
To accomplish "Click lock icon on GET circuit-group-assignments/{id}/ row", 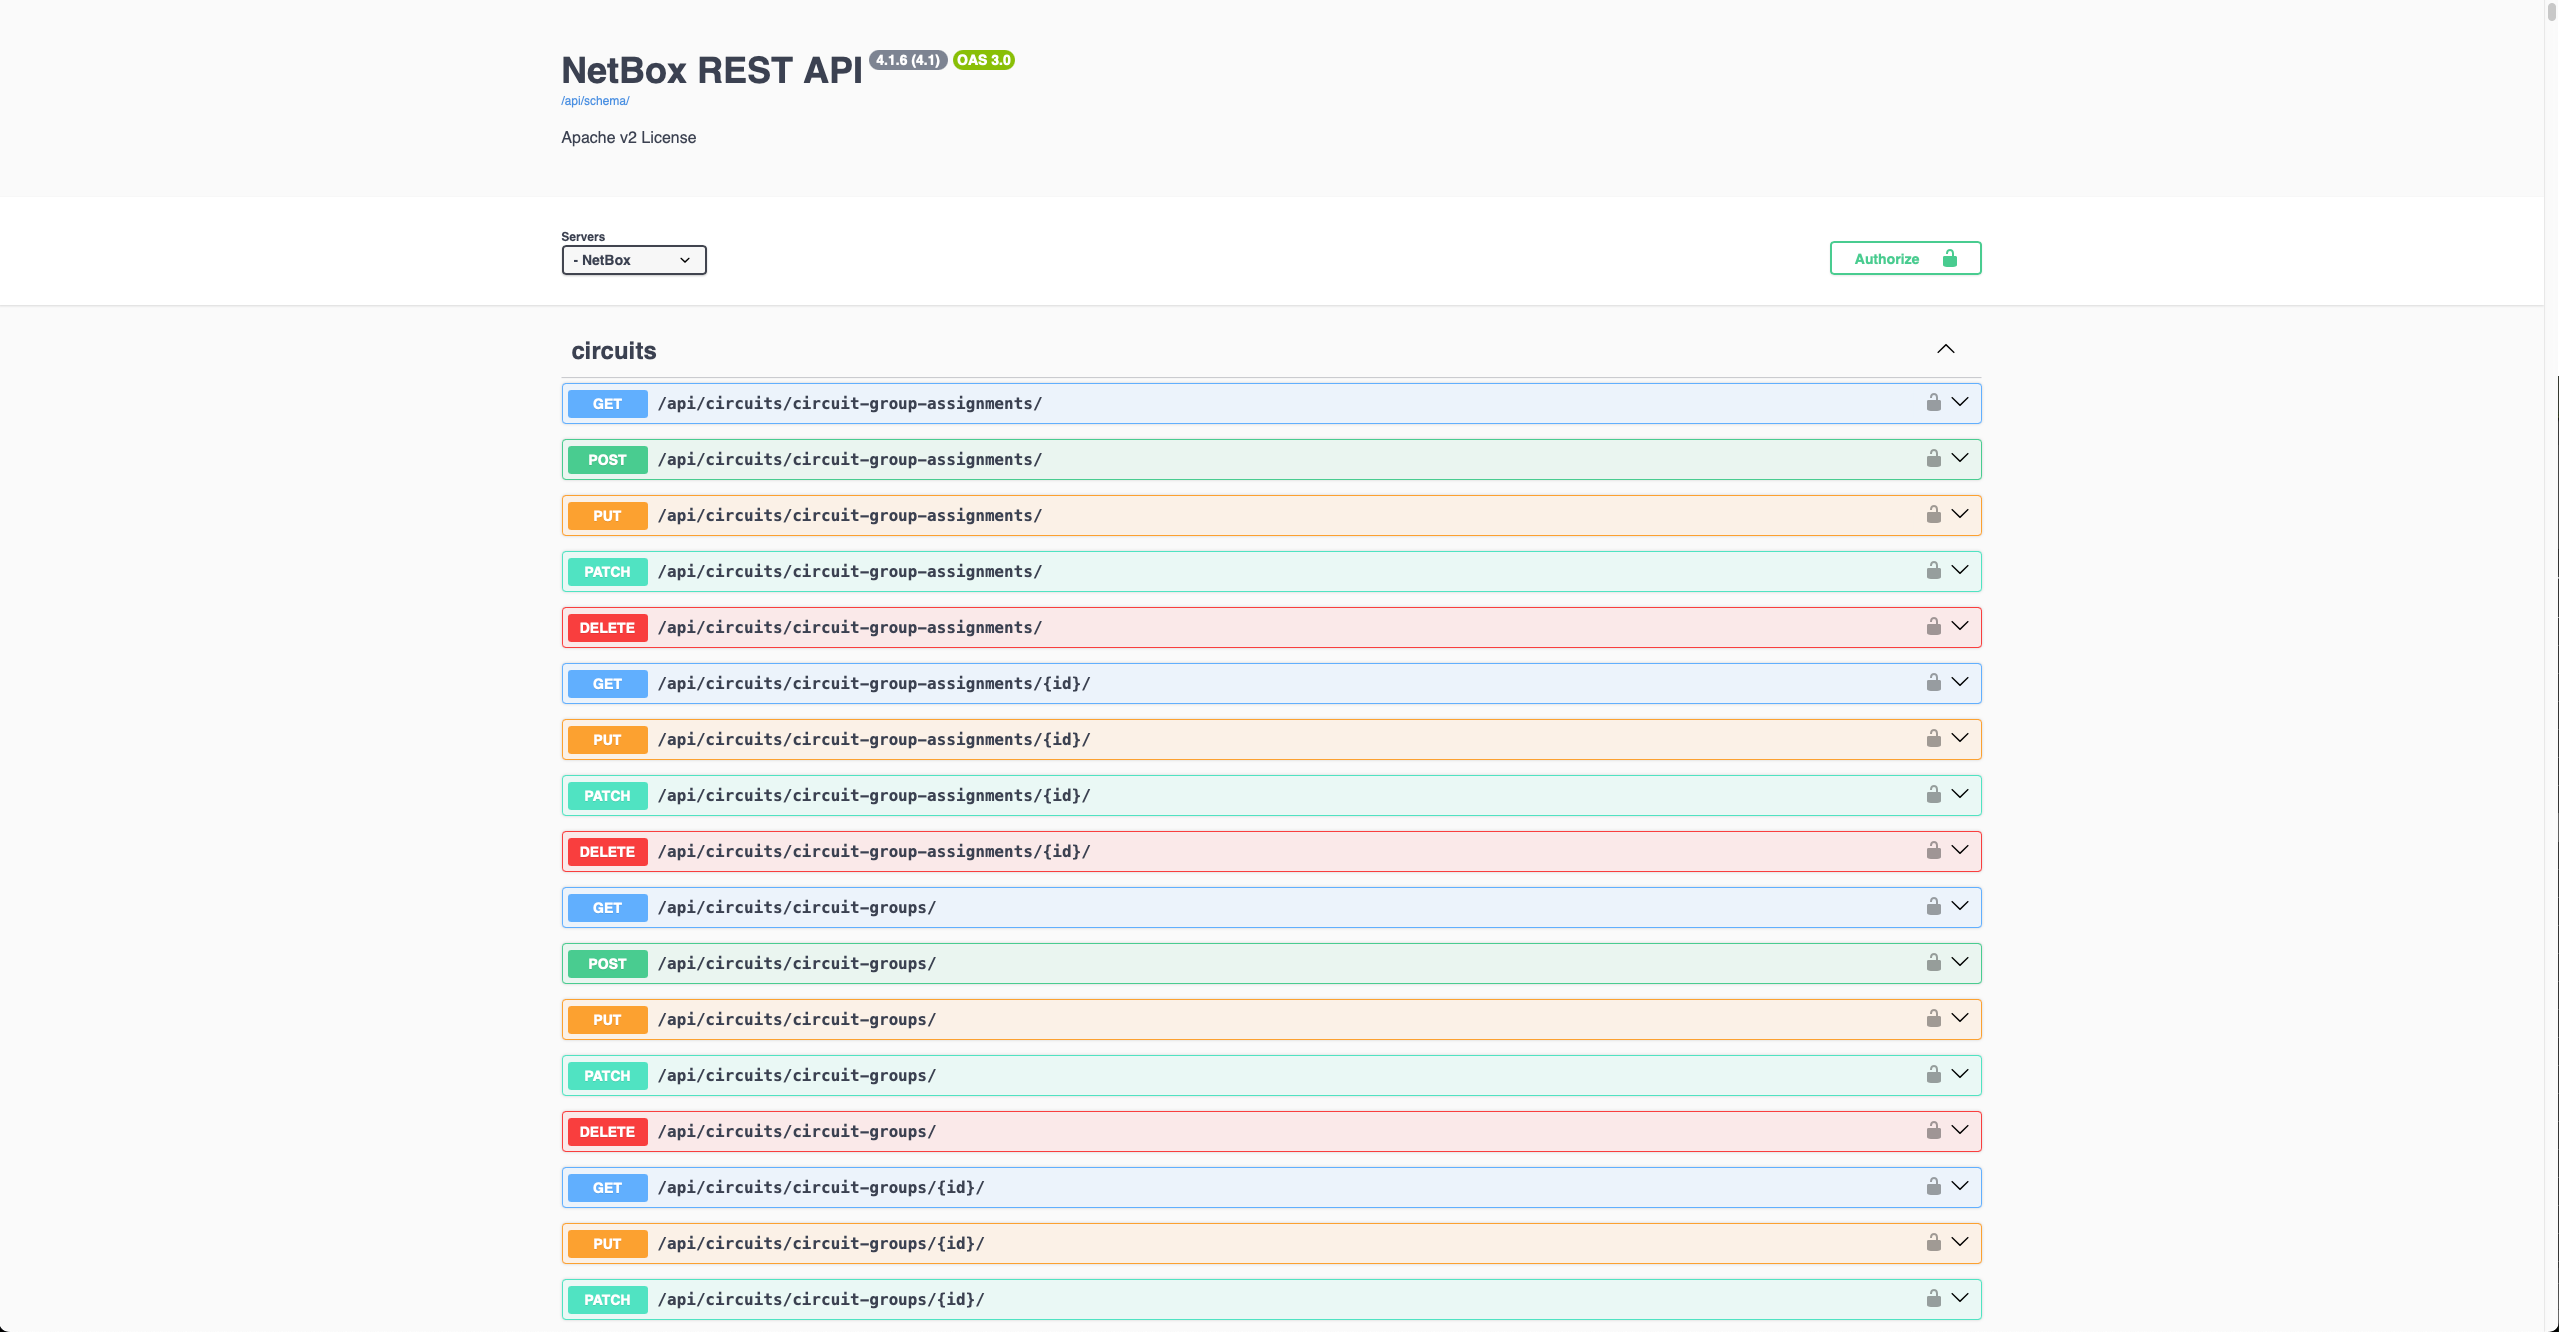I will coord(1933,683).
